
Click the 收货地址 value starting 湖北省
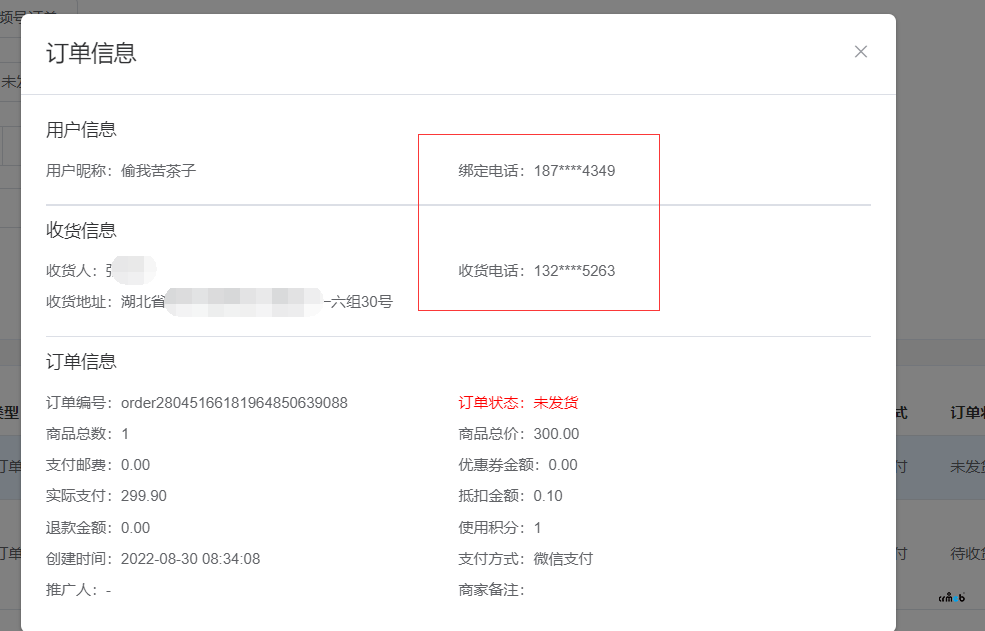(x=256, y=302)
